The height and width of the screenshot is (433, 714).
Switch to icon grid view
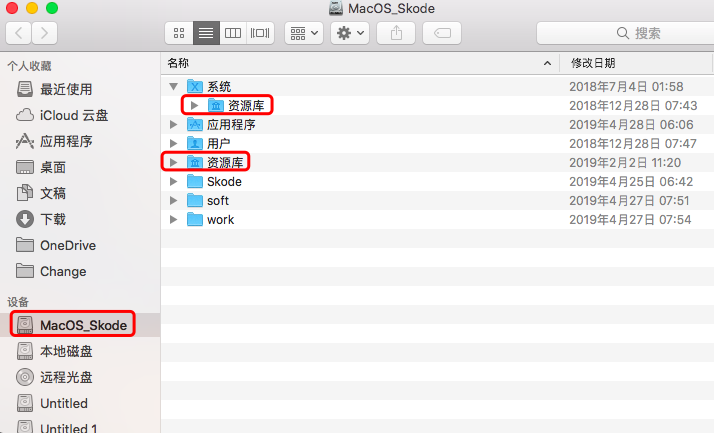tap(179, 33)
